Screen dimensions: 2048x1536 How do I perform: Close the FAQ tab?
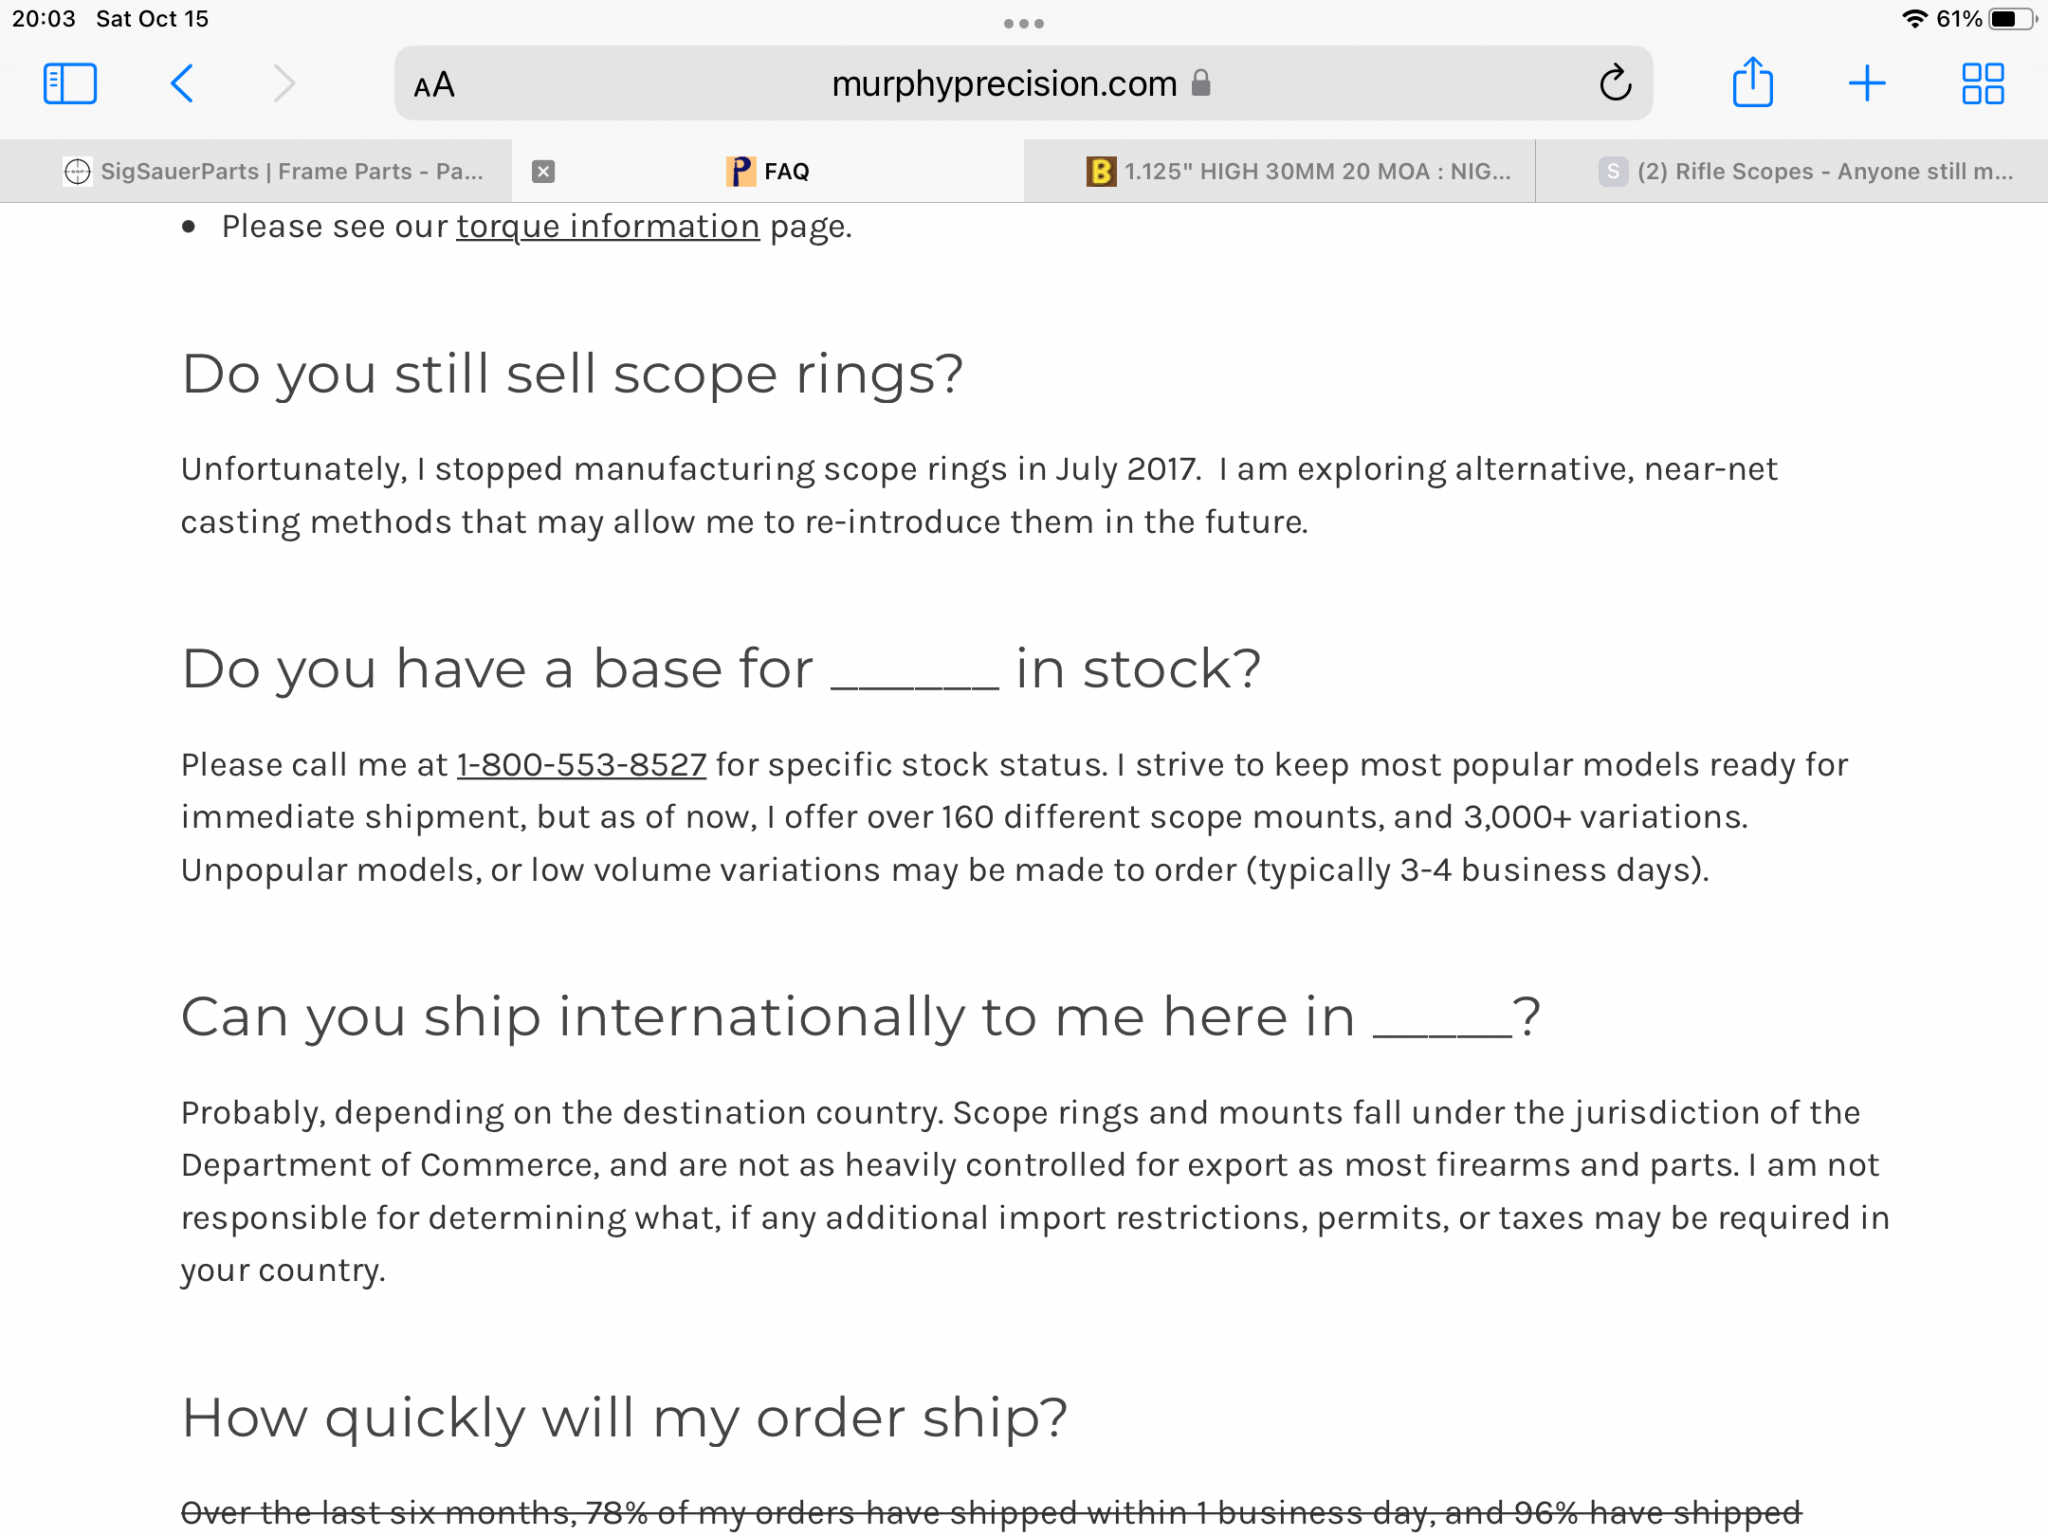[543, 172]
